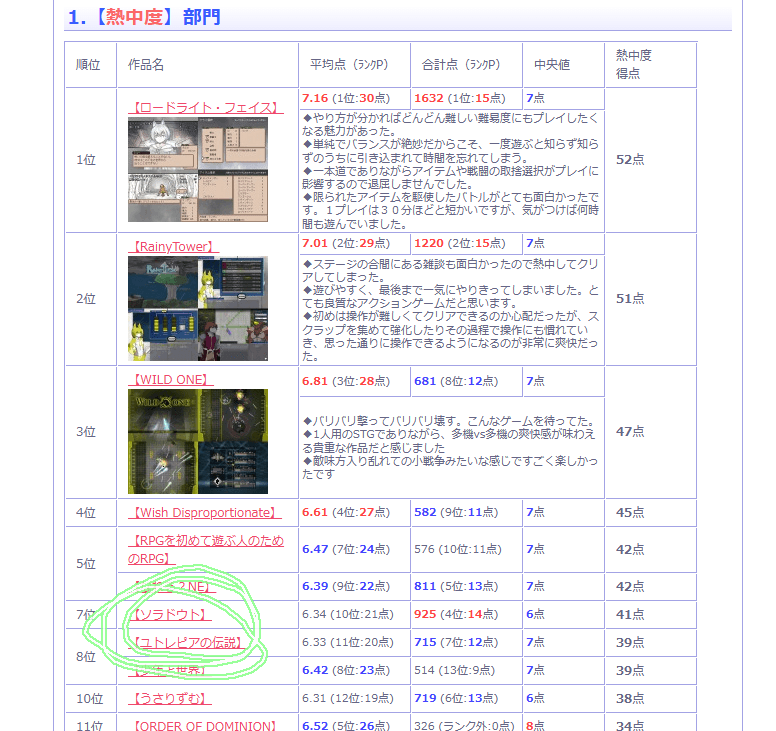Open the WILD ONE game link
The image size is (776, 731).
[x=170, y=379]
